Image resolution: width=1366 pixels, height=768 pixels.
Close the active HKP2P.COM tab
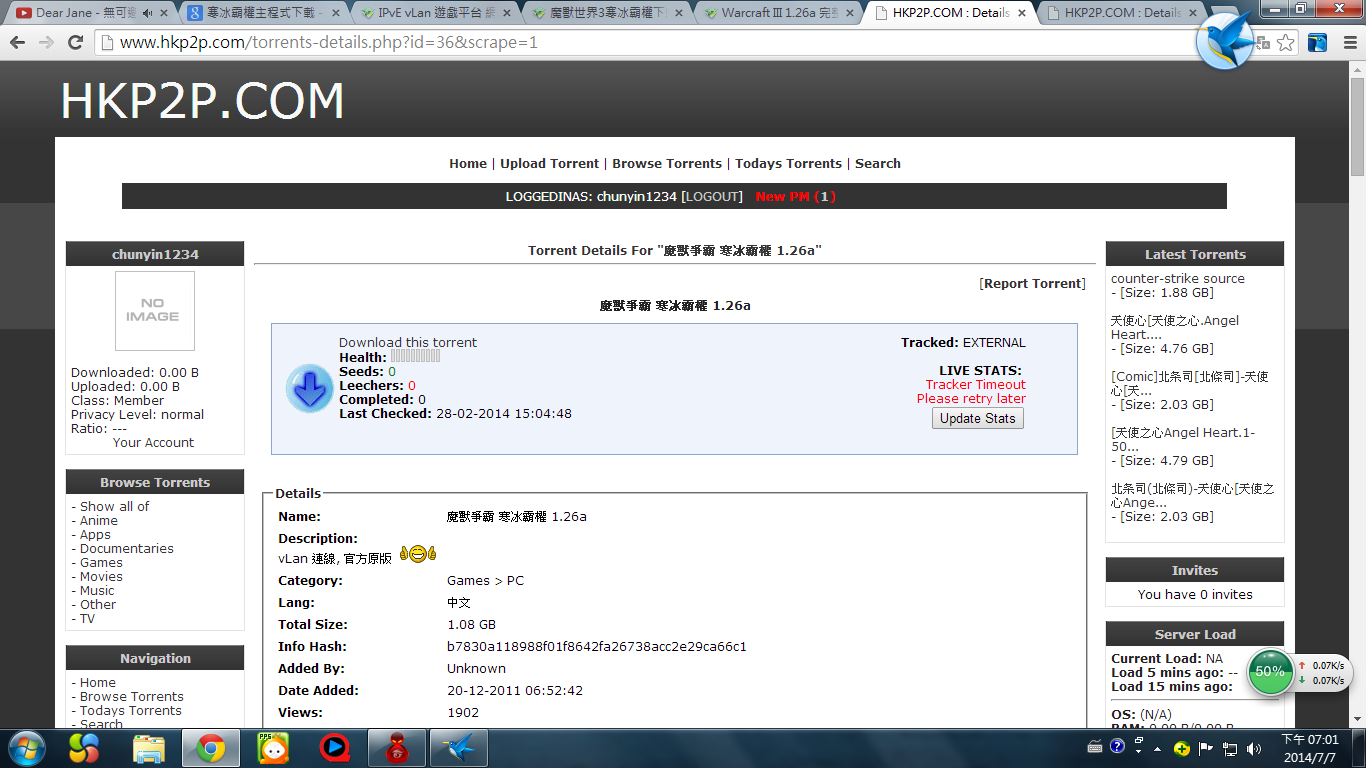pyautogui.click(x=1022, y=13)
